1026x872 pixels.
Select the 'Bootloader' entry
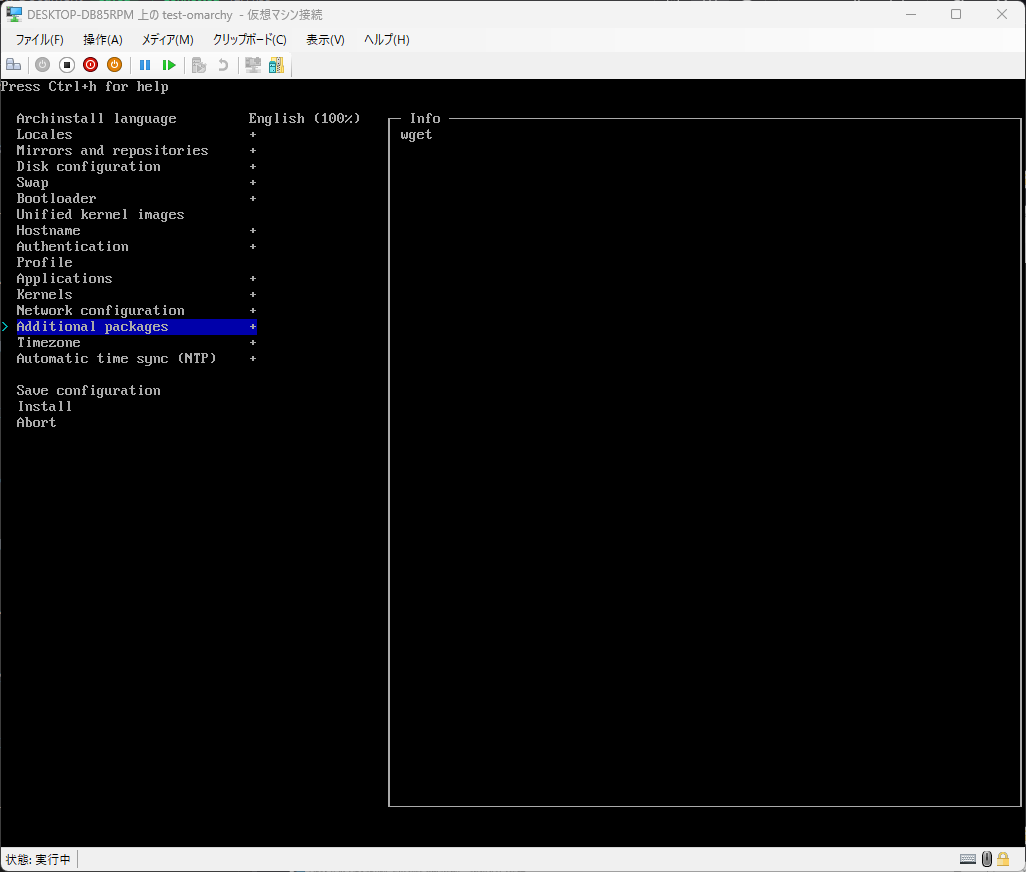click(x=56, y=198)
